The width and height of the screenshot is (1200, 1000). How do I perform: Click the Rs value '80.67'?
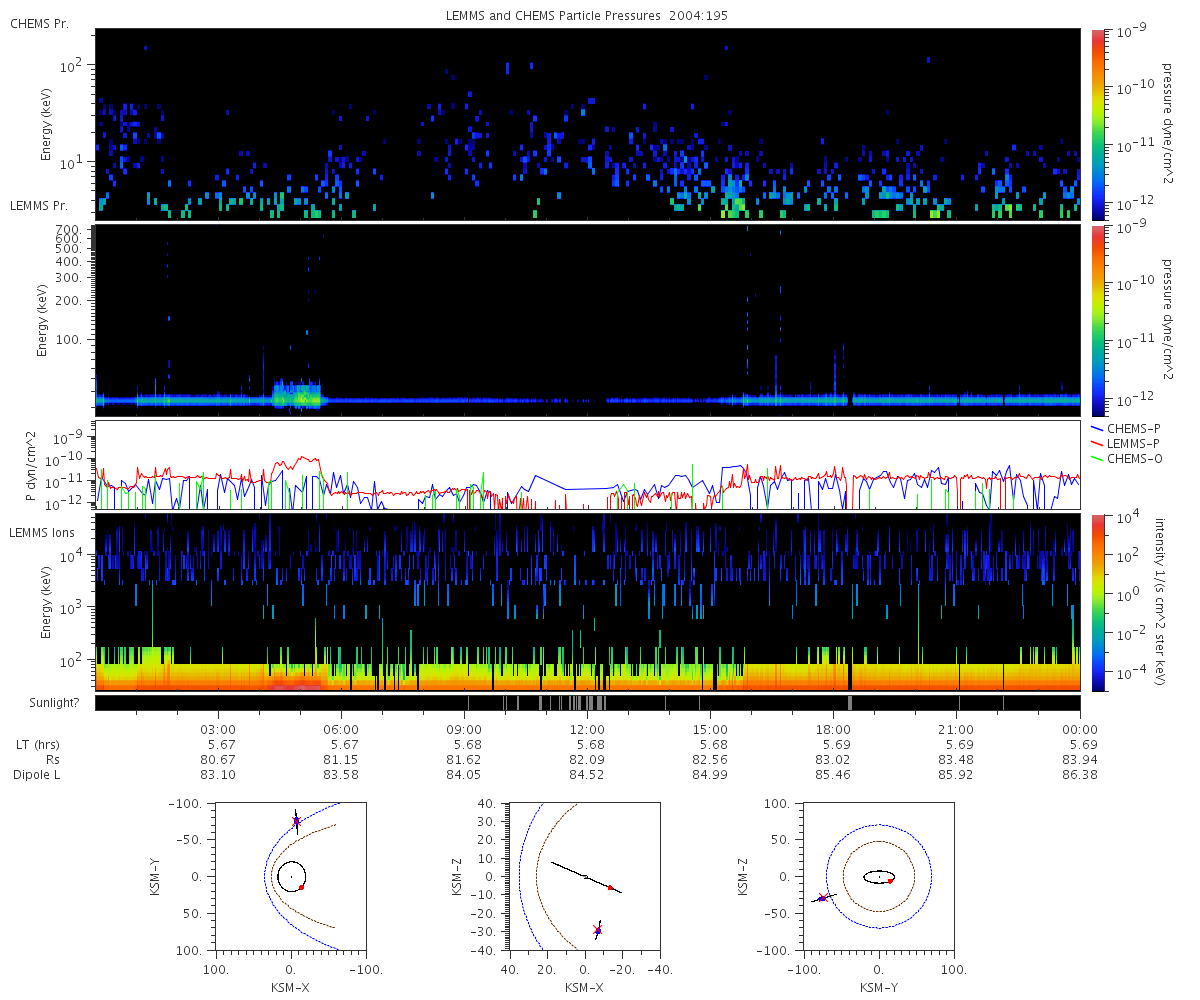pos(218,761)
